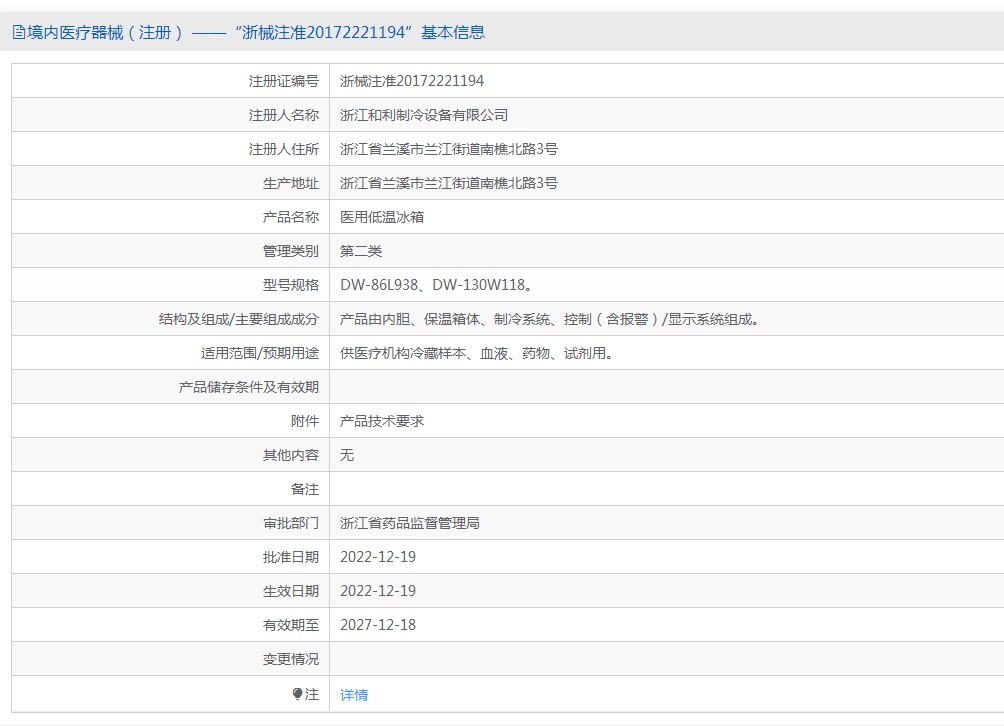The height and width of the screenshot is (726, 1004).
Task: Click the 备注 label
Action: 305,488
